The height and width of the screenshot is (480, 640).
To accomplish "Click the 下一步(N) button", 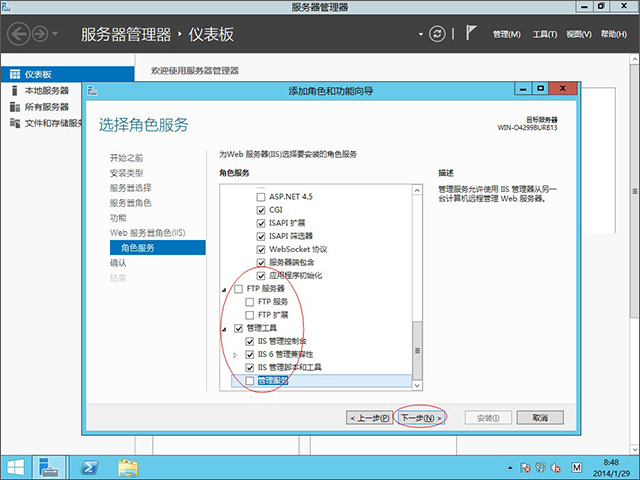I will point(421,418).
